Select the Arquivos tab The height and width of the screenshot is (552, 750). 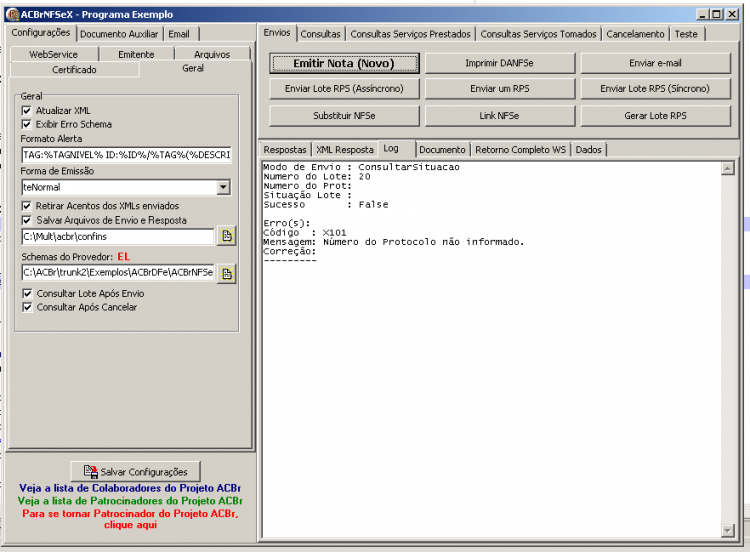(x=212, y=54)
